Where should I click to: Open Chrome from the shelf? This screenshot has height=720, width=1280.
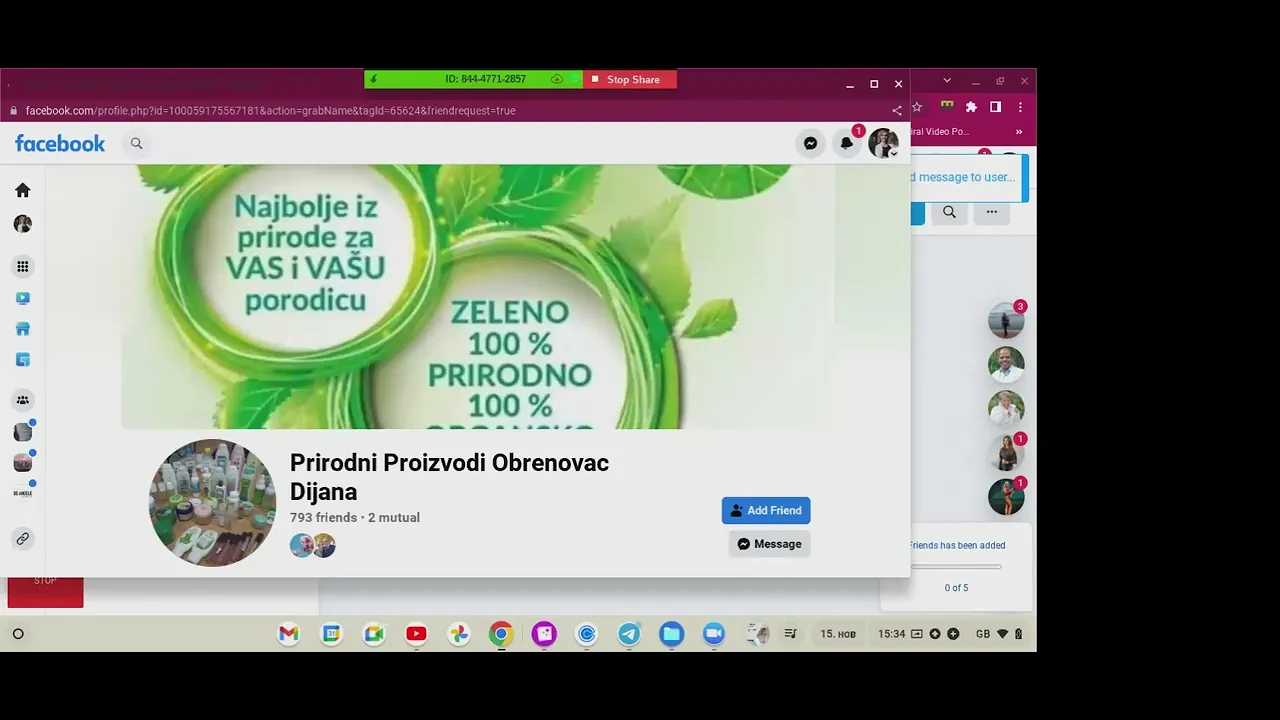point(501,634)
